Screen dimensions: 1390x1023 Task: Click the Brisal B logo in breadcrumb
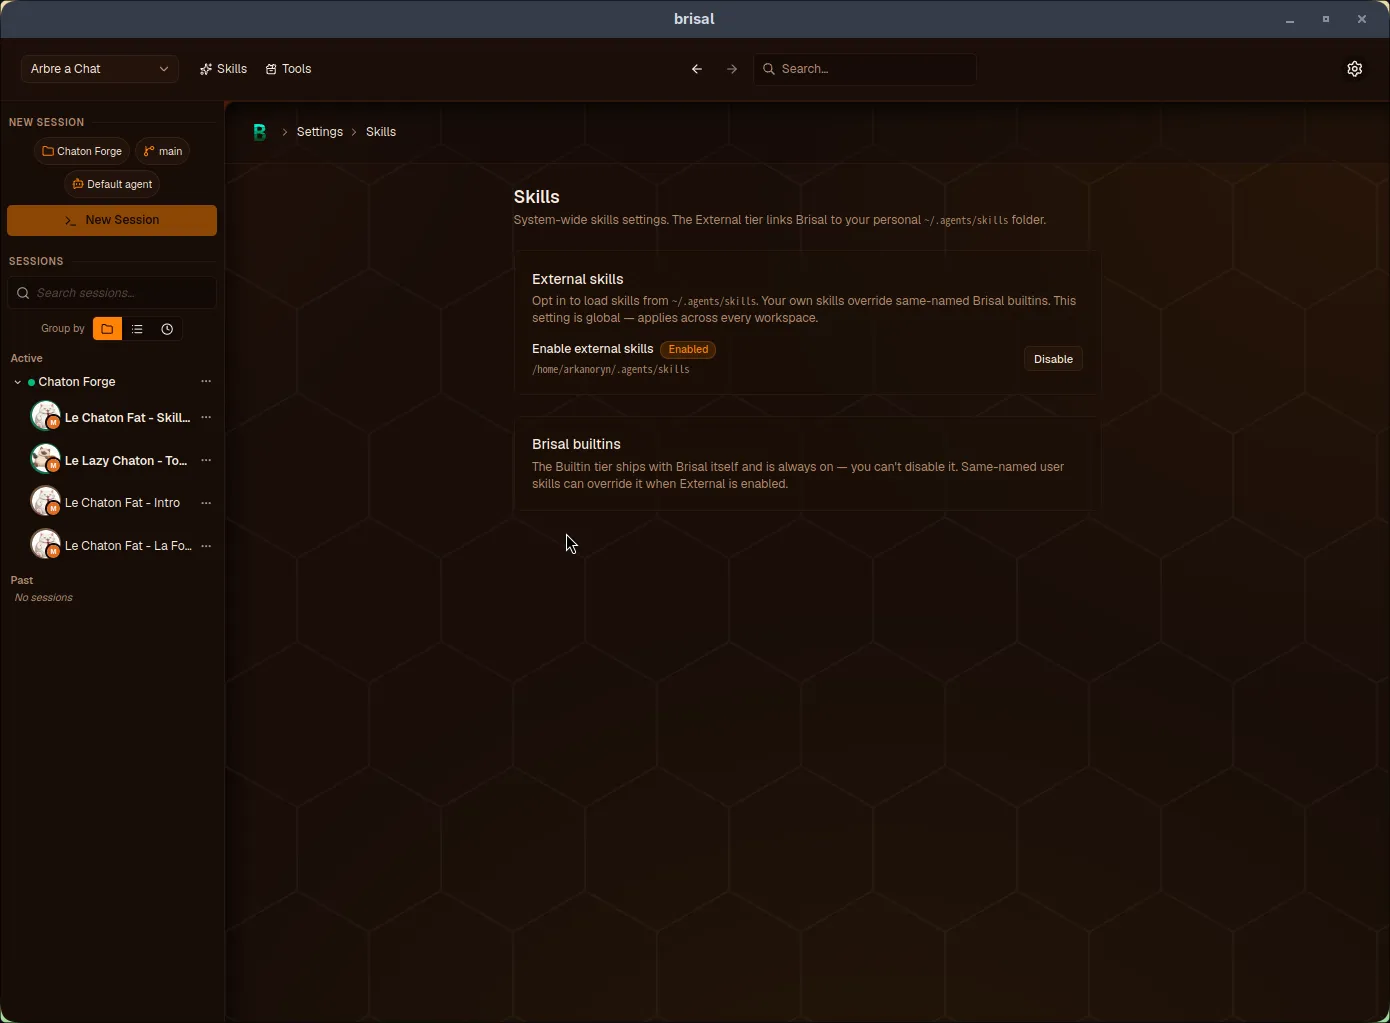click(260, 132)
